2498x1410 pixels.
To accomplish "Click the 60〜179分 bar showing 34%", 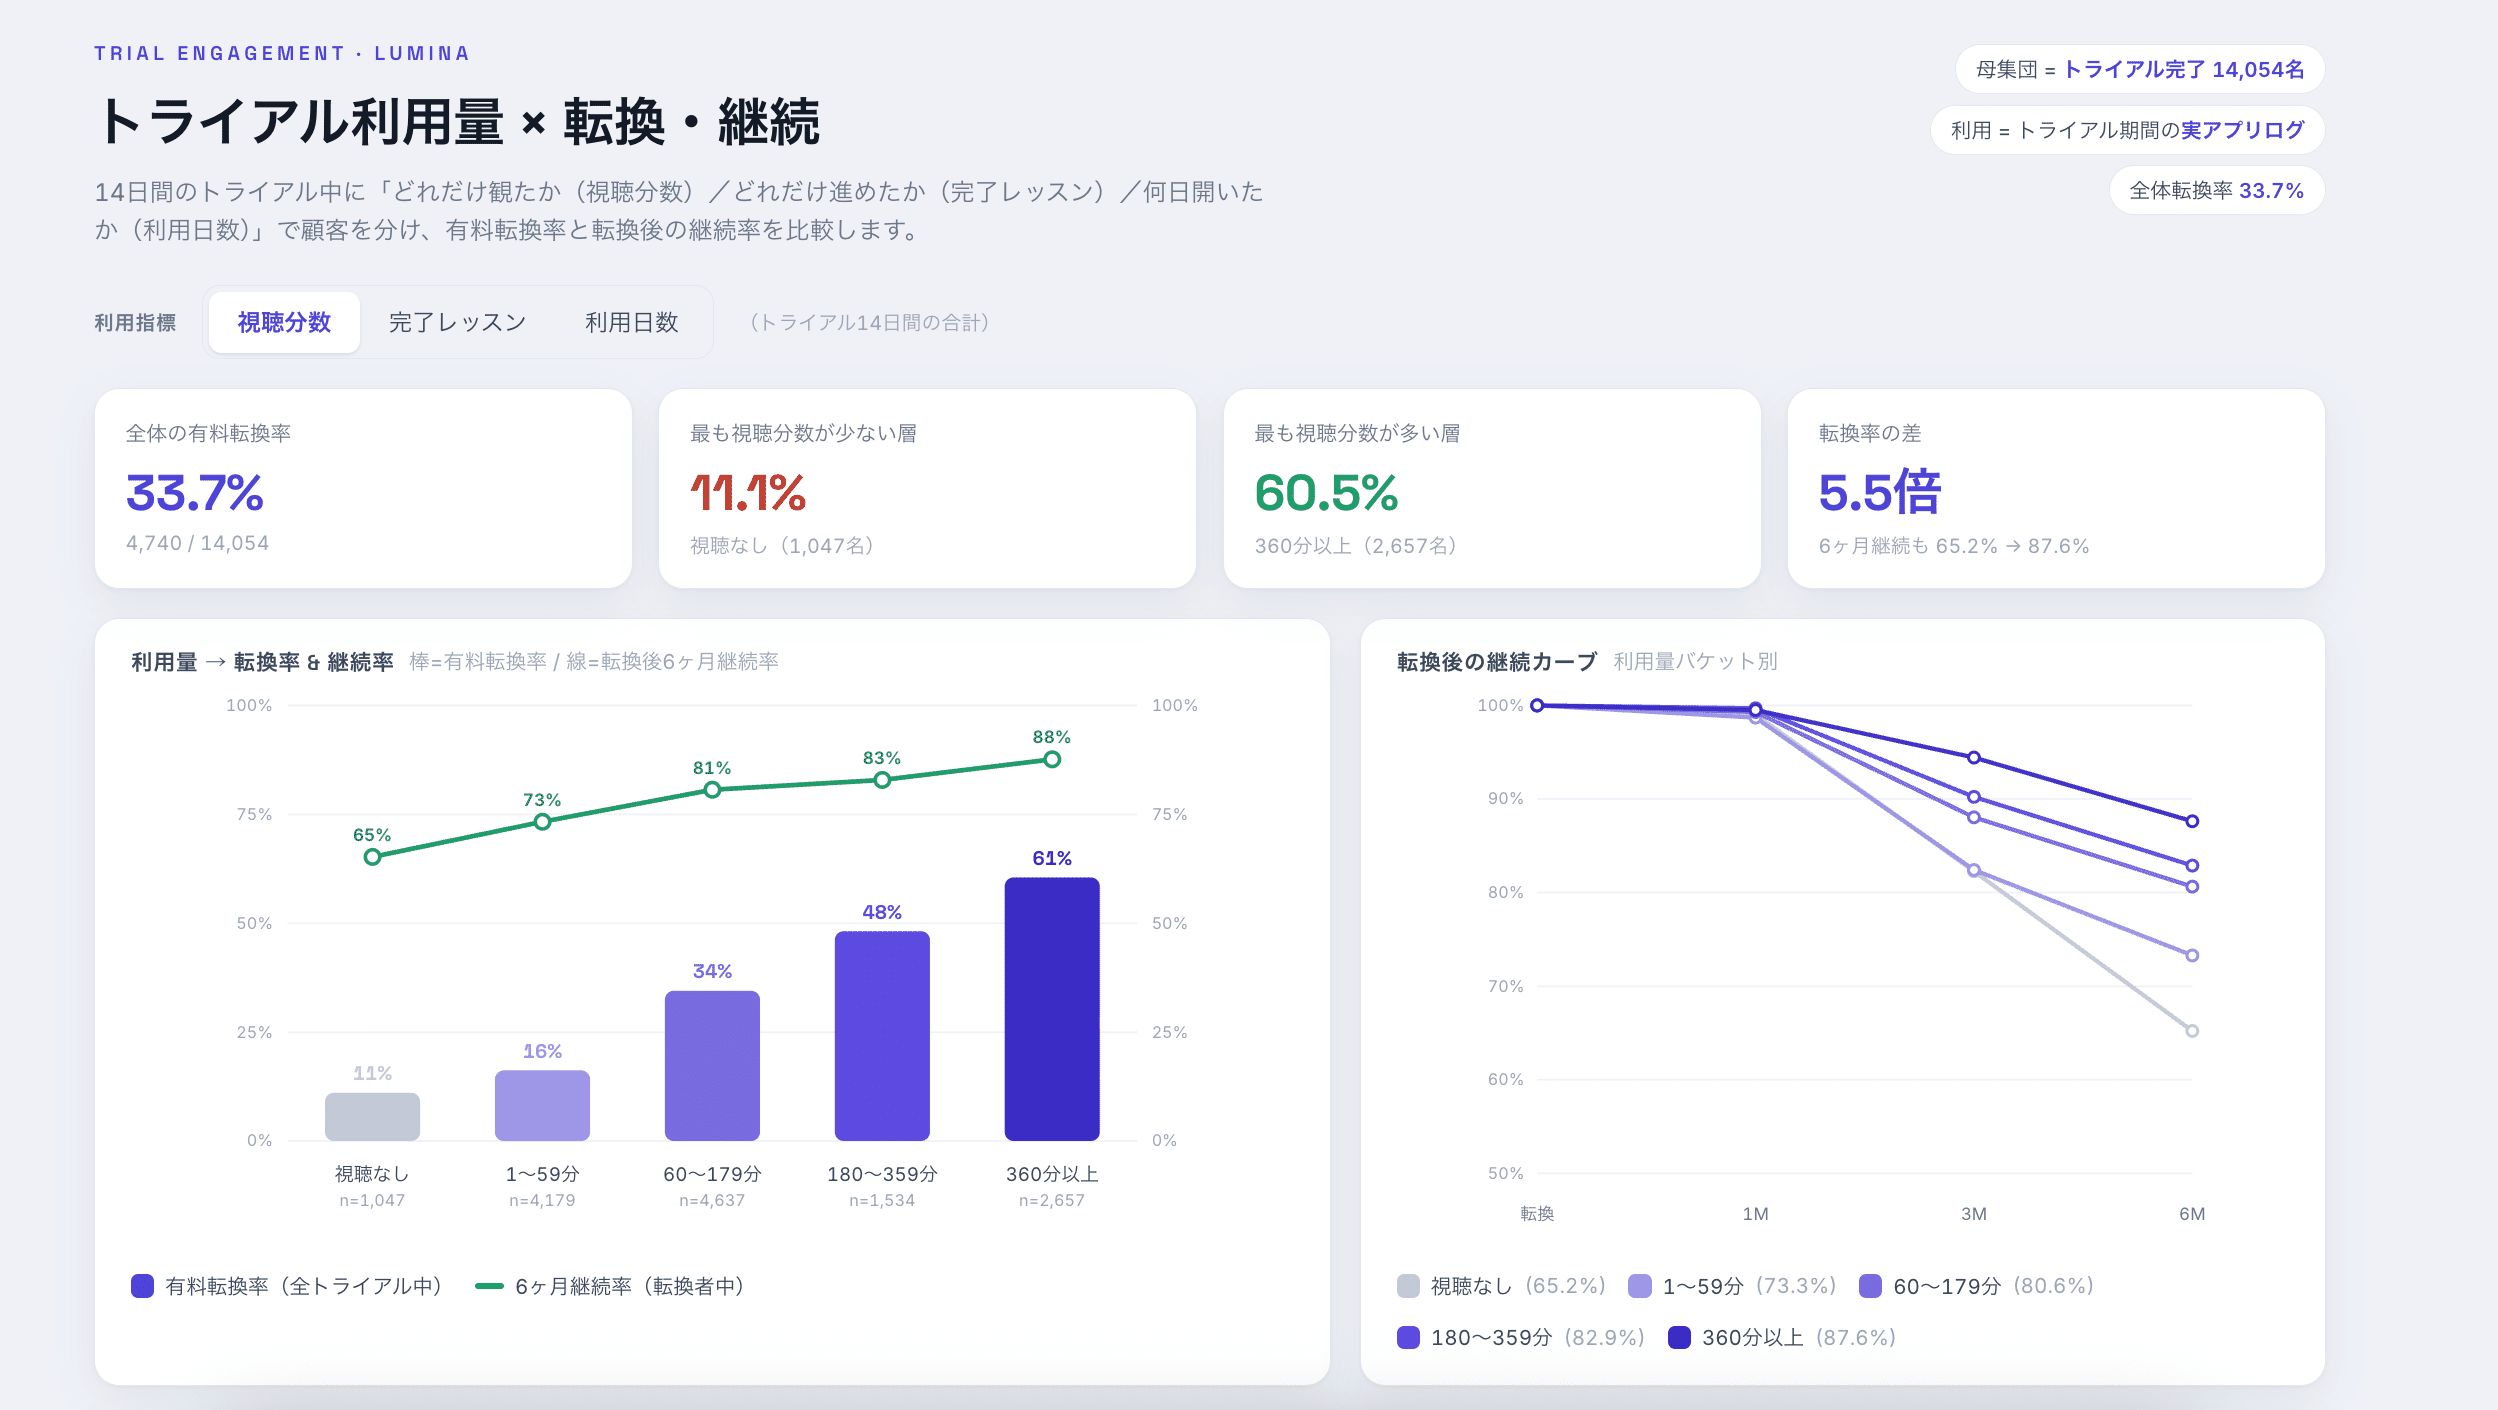I will (x=712, y=1065).
